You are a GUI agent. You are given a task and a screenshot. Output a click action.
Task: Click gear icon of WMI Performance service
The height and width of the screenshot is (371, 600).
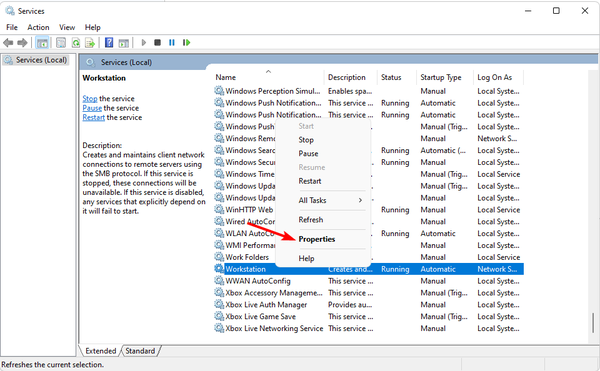219,245
